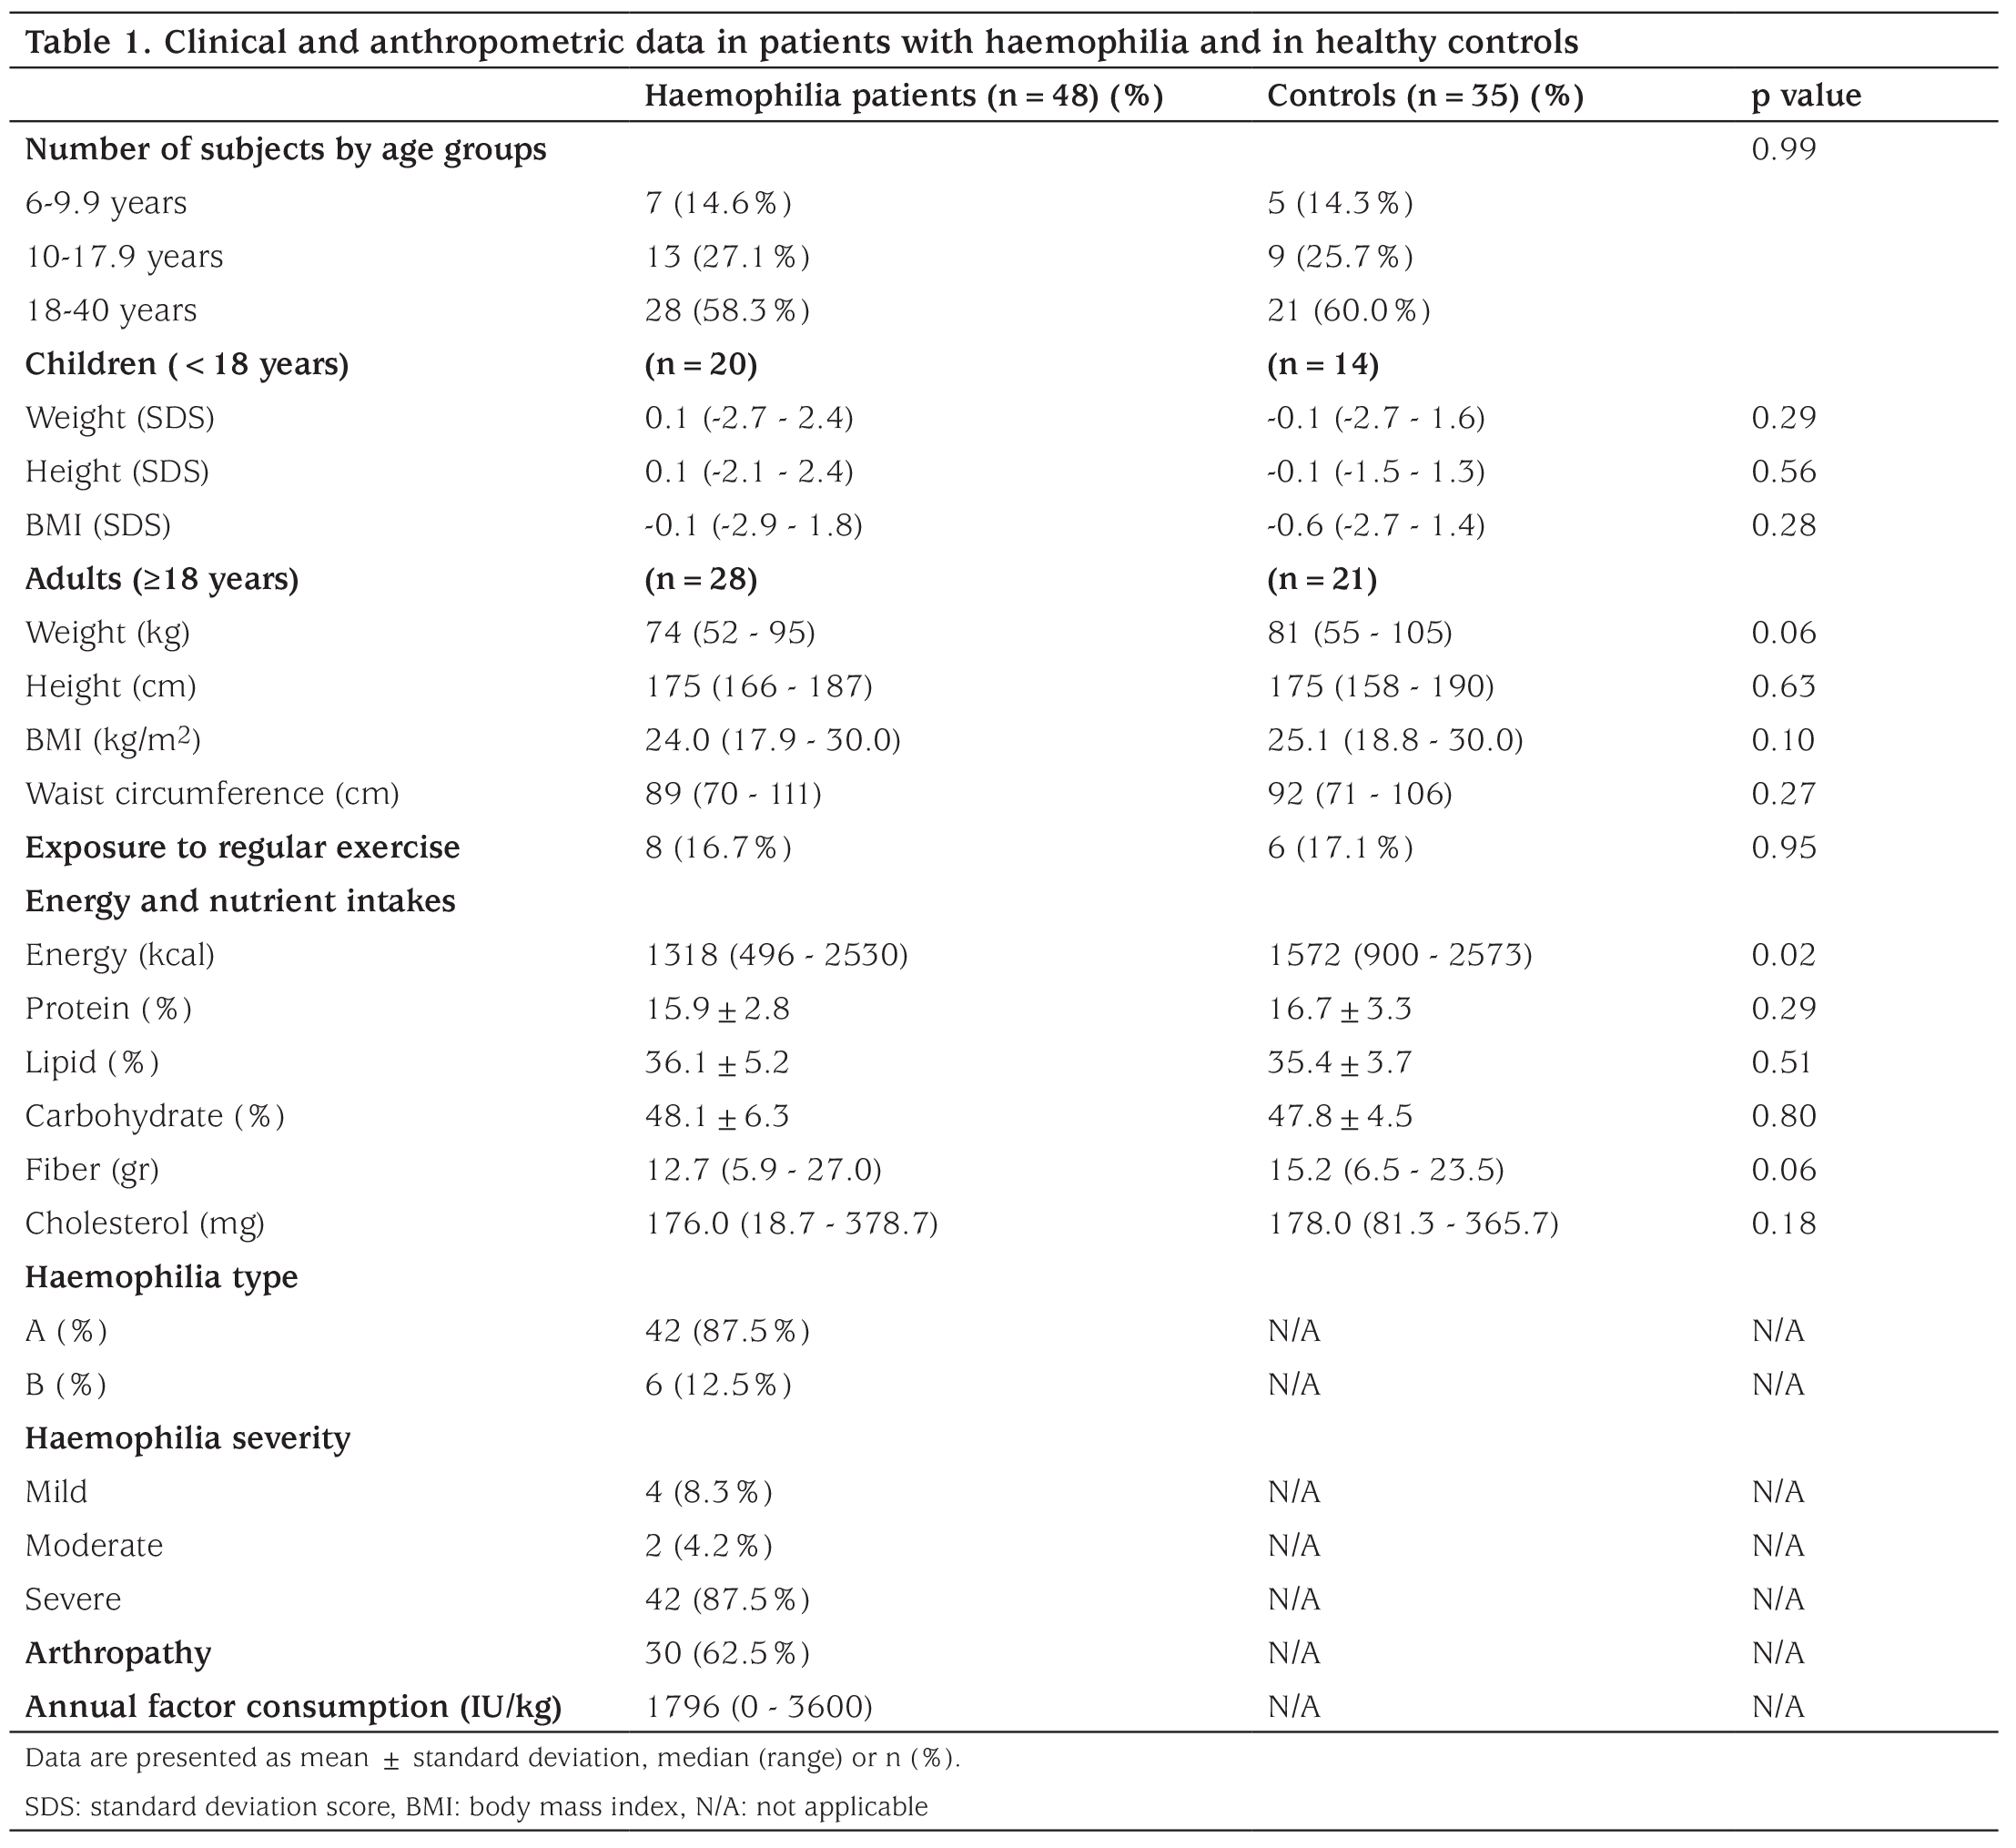Image resolution: width=2016 pixels, height=1848 pixels.
Task: Click the 'Children (< 18 years)' heading
Action: [187, 365]
